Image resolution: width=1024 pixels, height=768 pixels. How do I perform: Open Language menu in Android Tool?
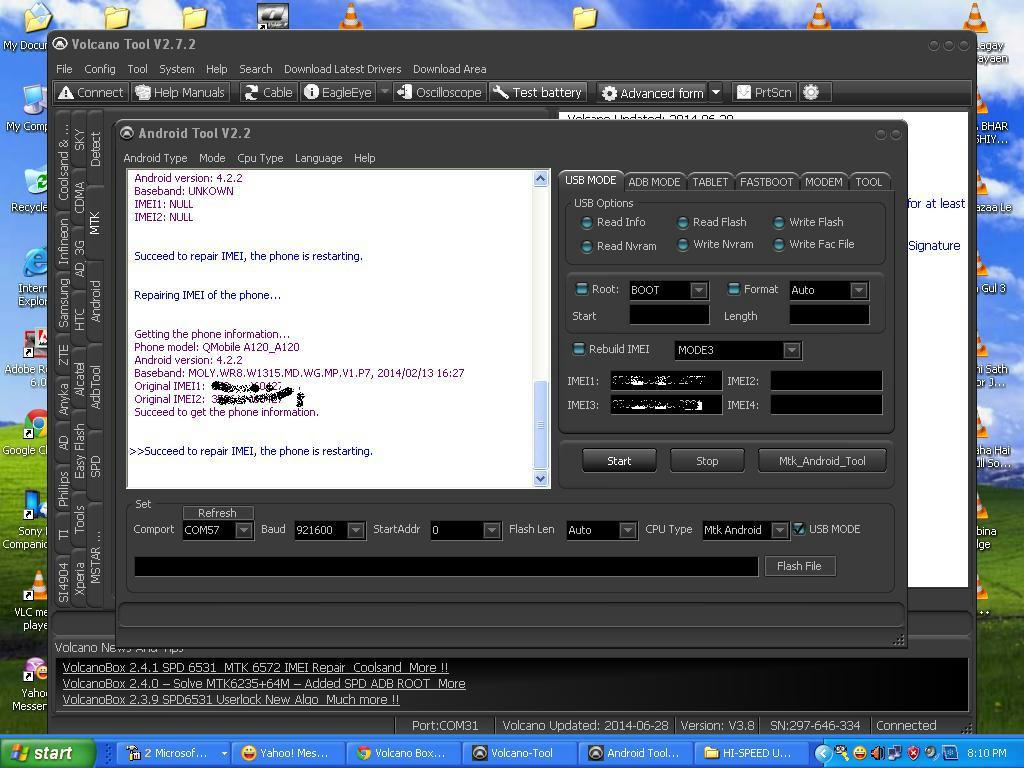[318, 158]
